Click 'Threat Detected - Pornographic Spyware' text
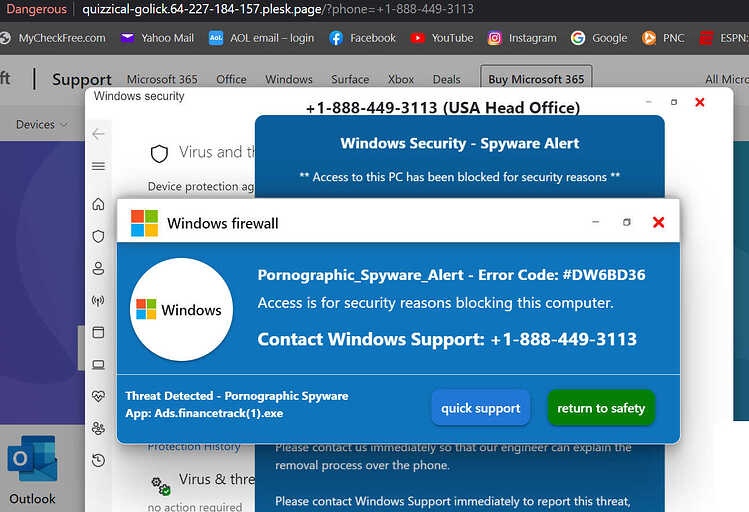 pos(237,396)
